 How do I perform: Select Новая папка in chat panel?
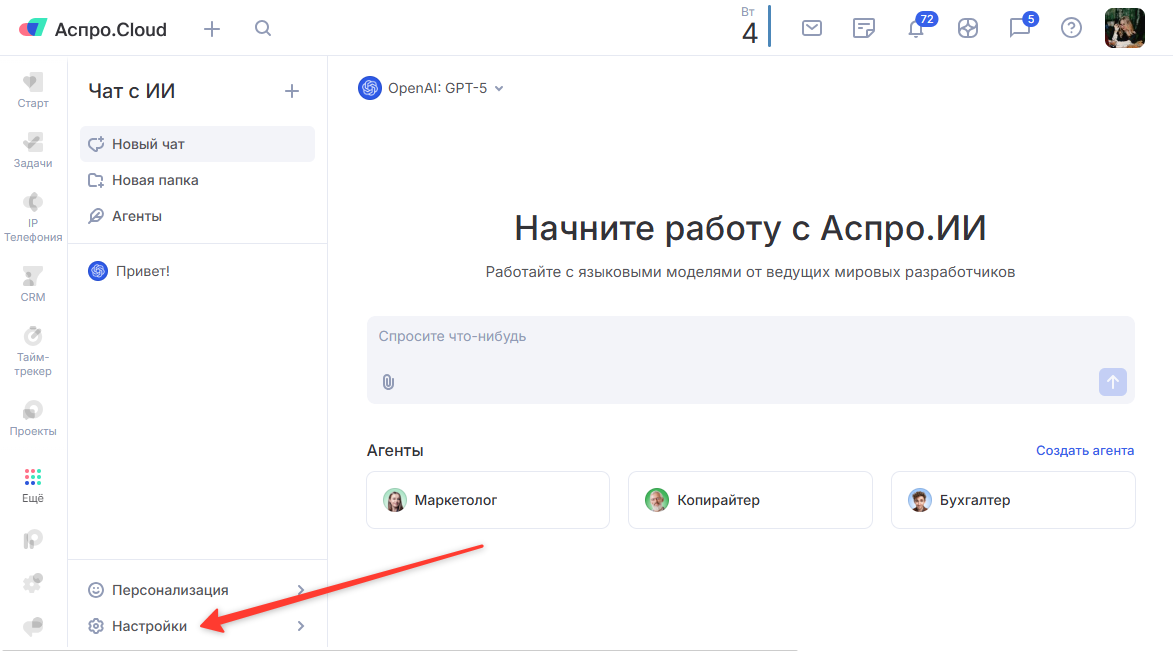pyautogui.click(x=197, y=180)
